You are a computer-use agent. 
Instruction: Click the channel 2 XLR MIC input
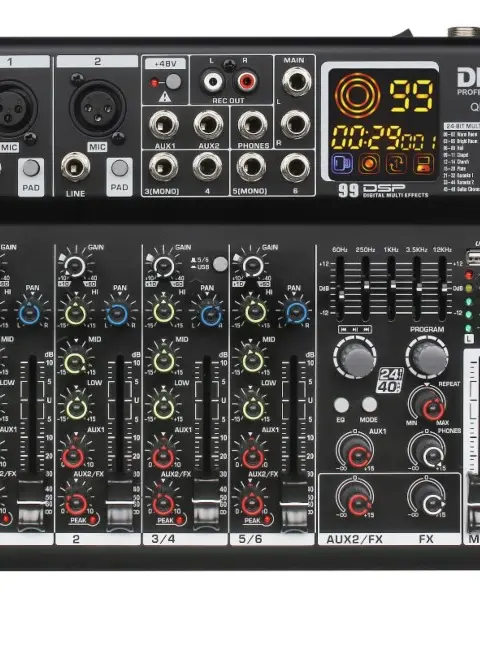[x=97, y=107]
